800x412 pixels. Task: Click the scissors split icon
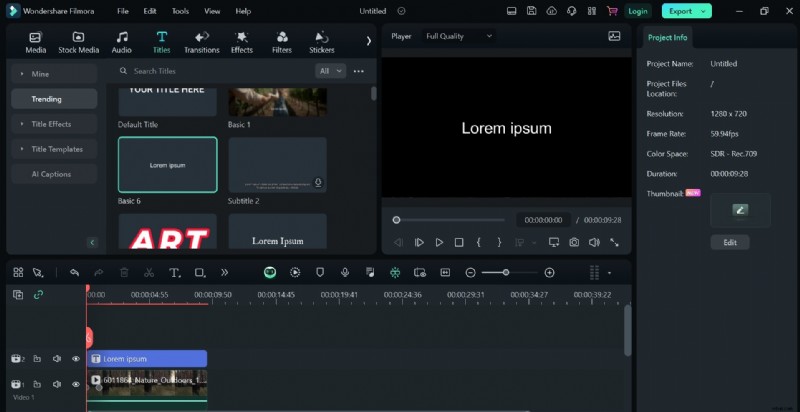pos(148,273)
